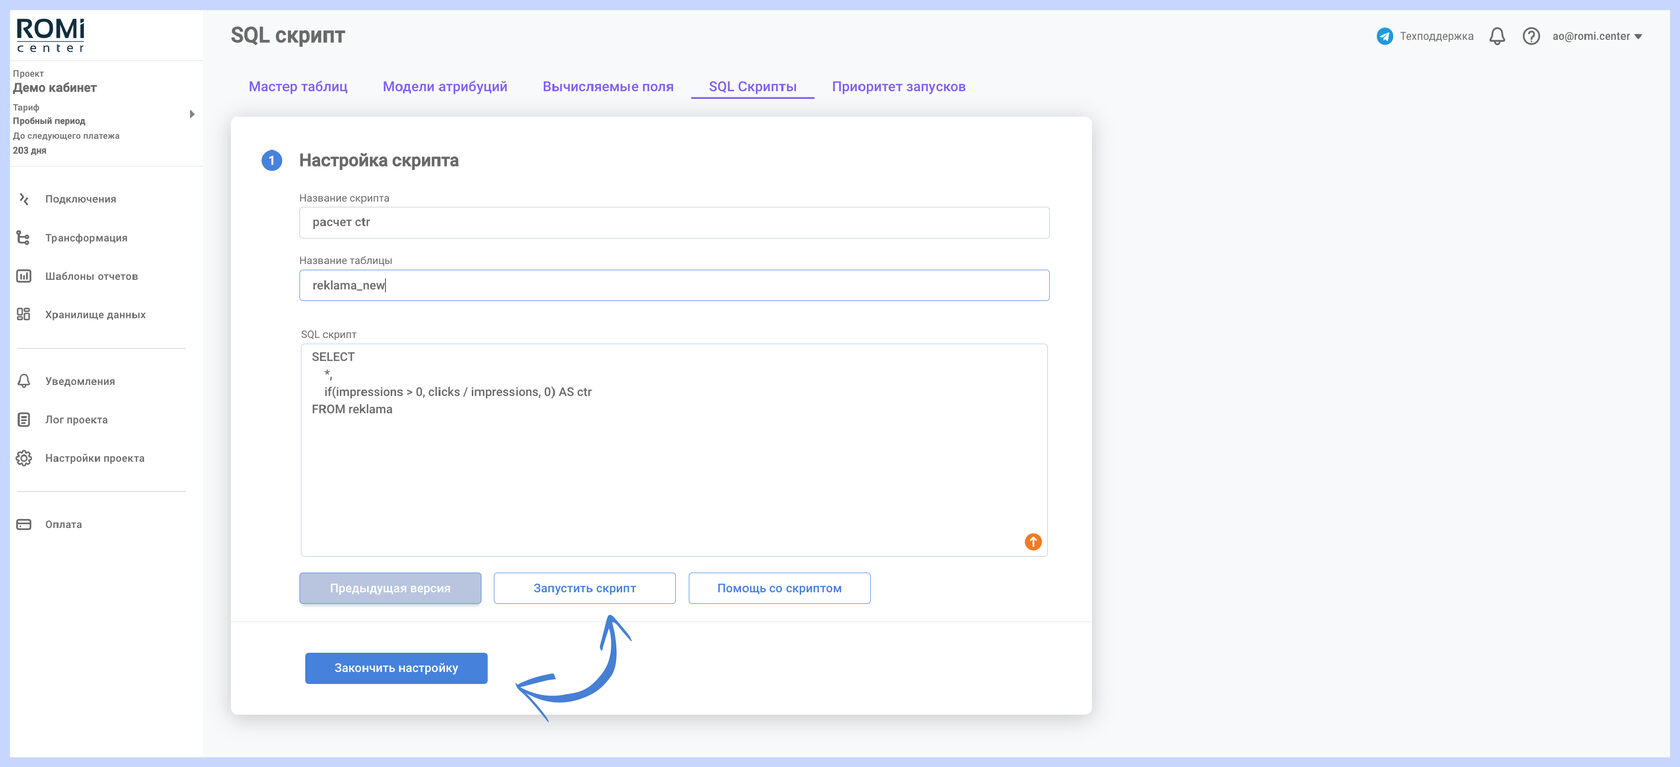Click the Трансформация sidebar icon
Image resolution: width=1680 pixels, height=767 pixels.
(24, 238)
